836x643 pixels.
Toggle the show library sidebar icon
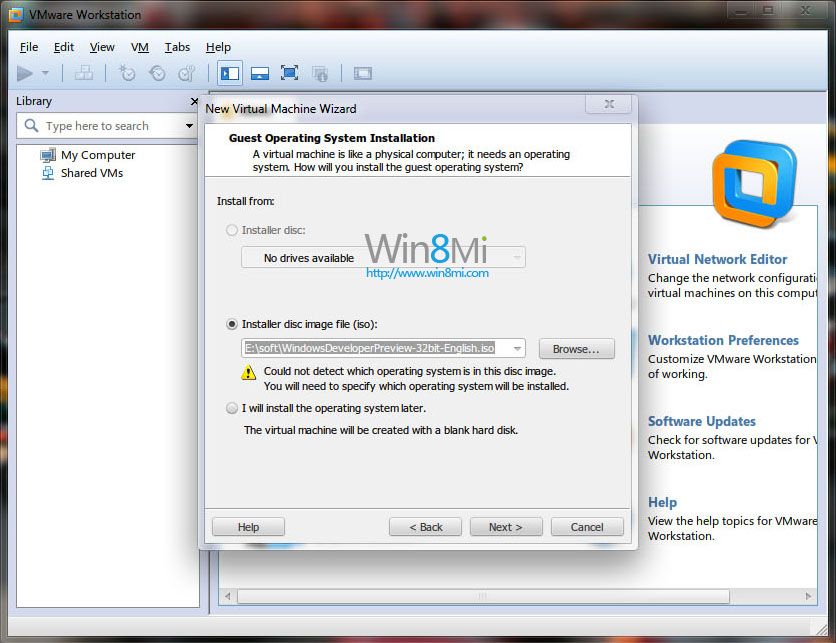230,73
